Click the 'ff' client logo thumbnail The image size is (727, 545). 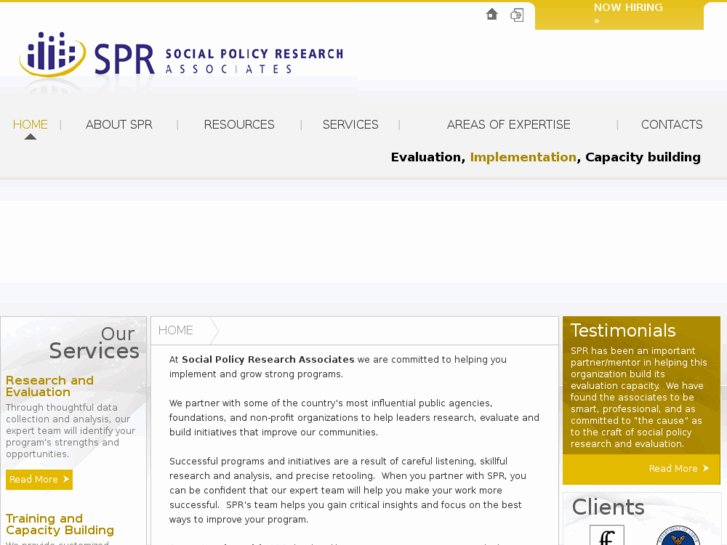607,536
